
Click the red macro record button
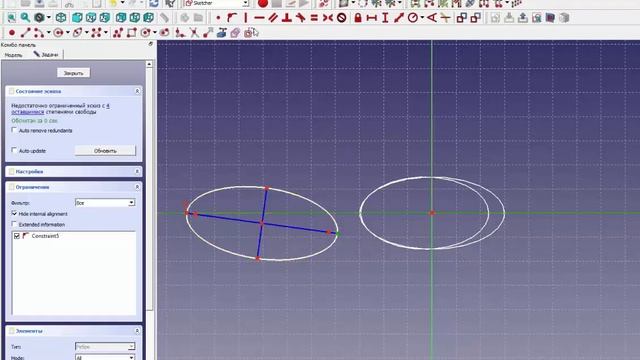tap(263, 4)
